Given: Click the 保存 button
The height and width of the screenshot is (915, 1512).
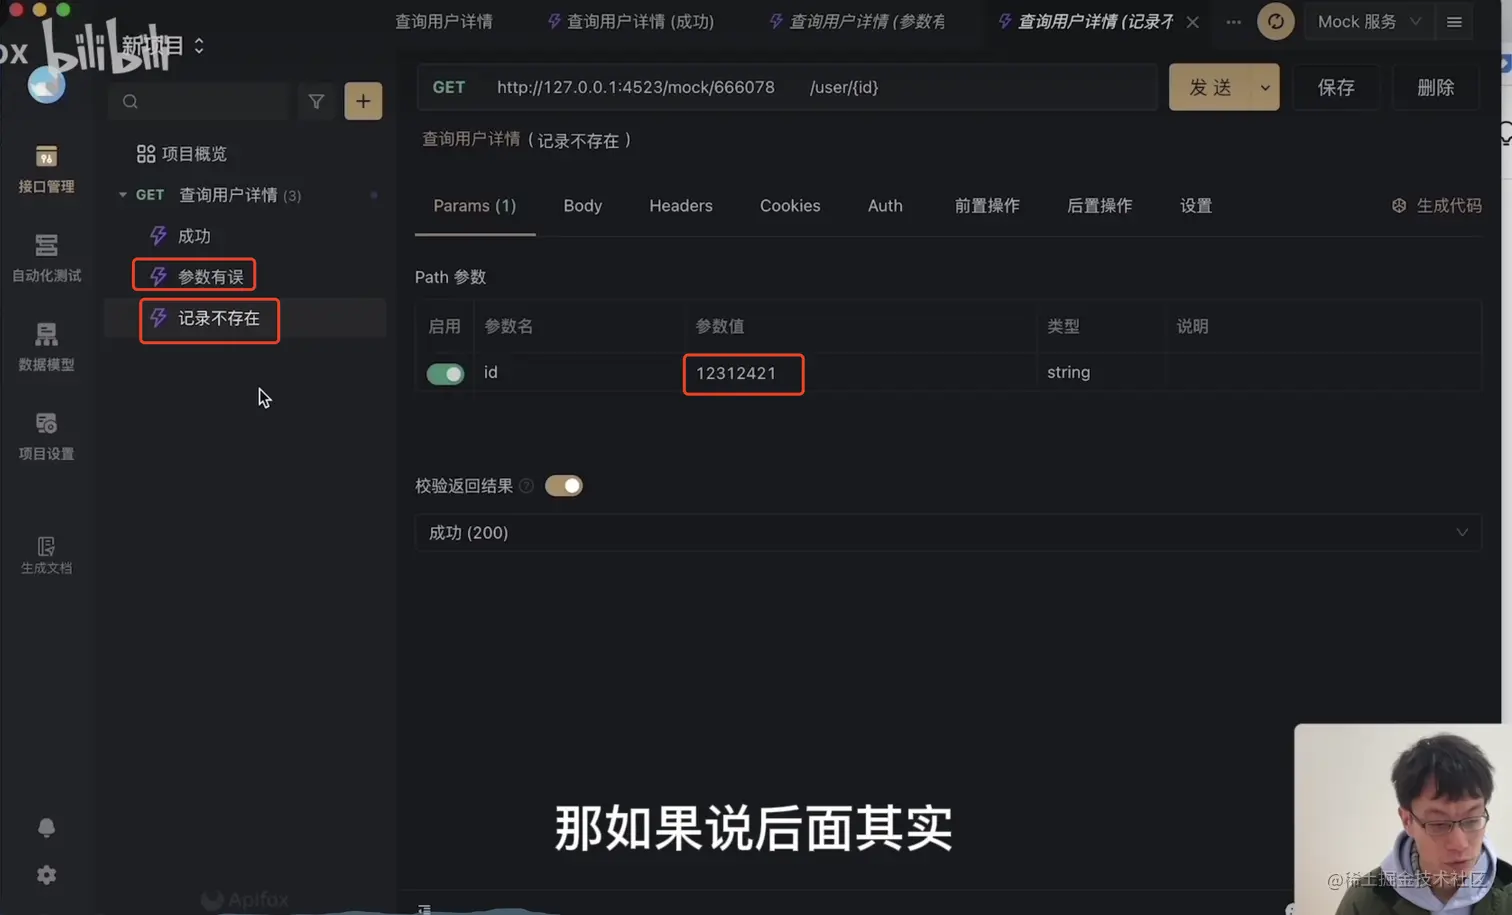Looking at the screenshot, I should [x=1336, y=88].
